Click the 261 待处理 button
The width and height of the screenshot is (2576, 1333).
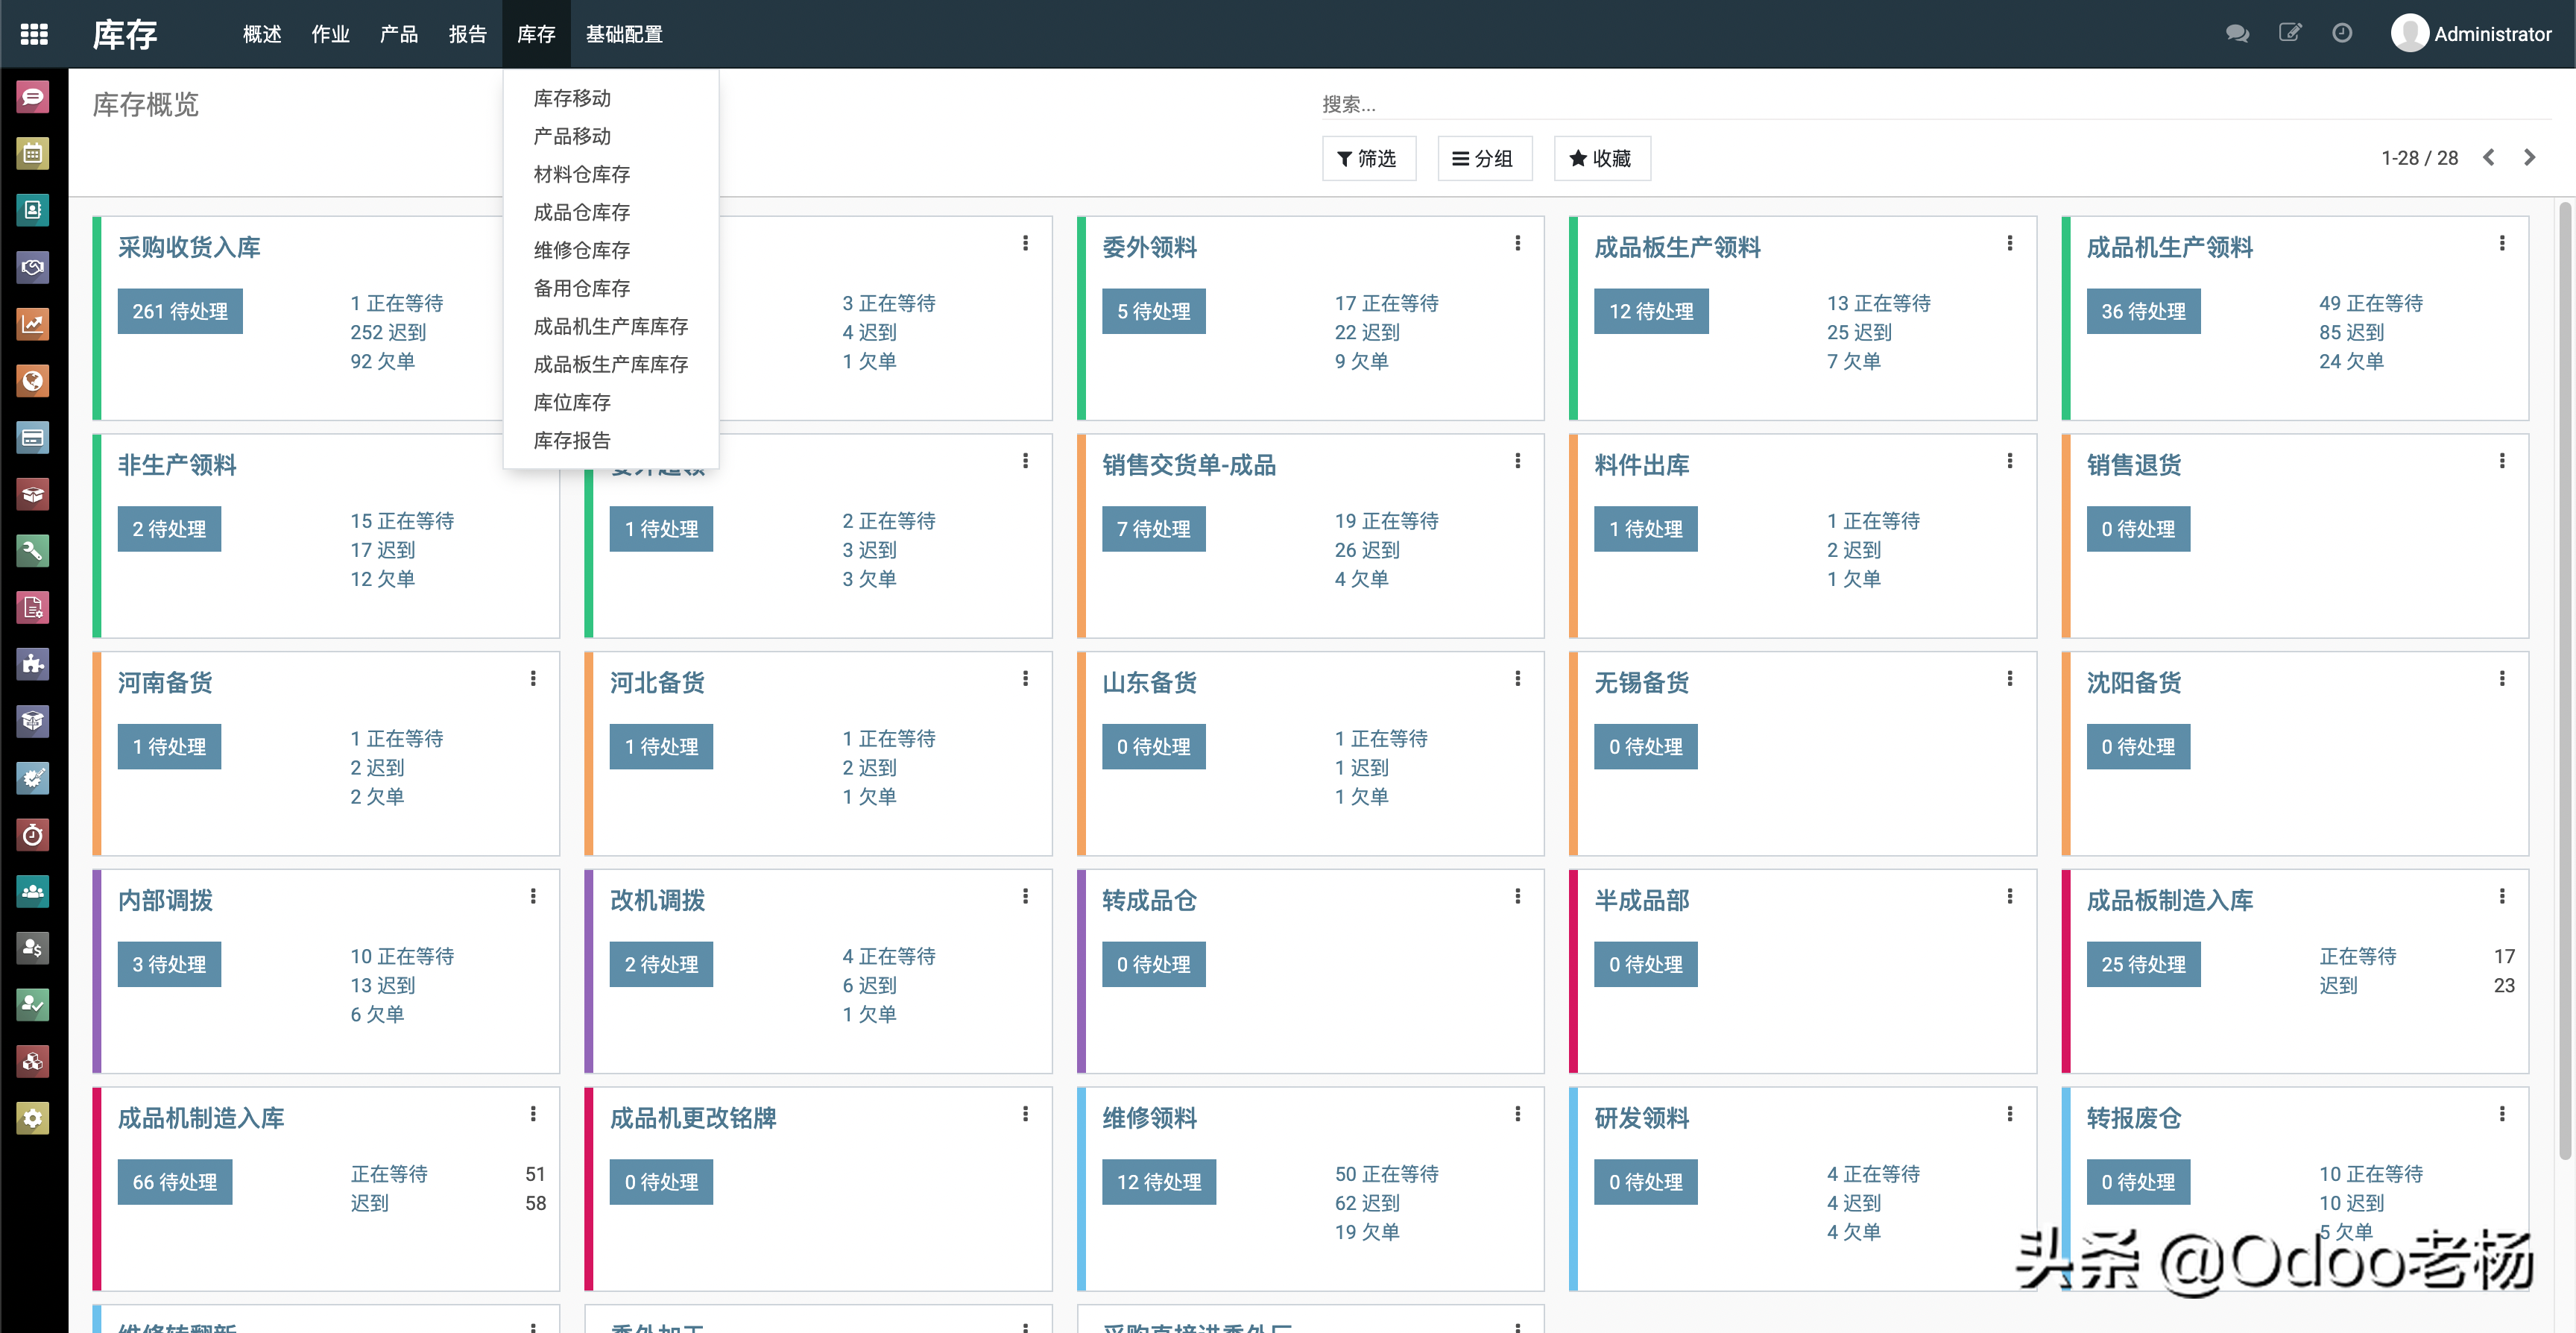[180, 311]
